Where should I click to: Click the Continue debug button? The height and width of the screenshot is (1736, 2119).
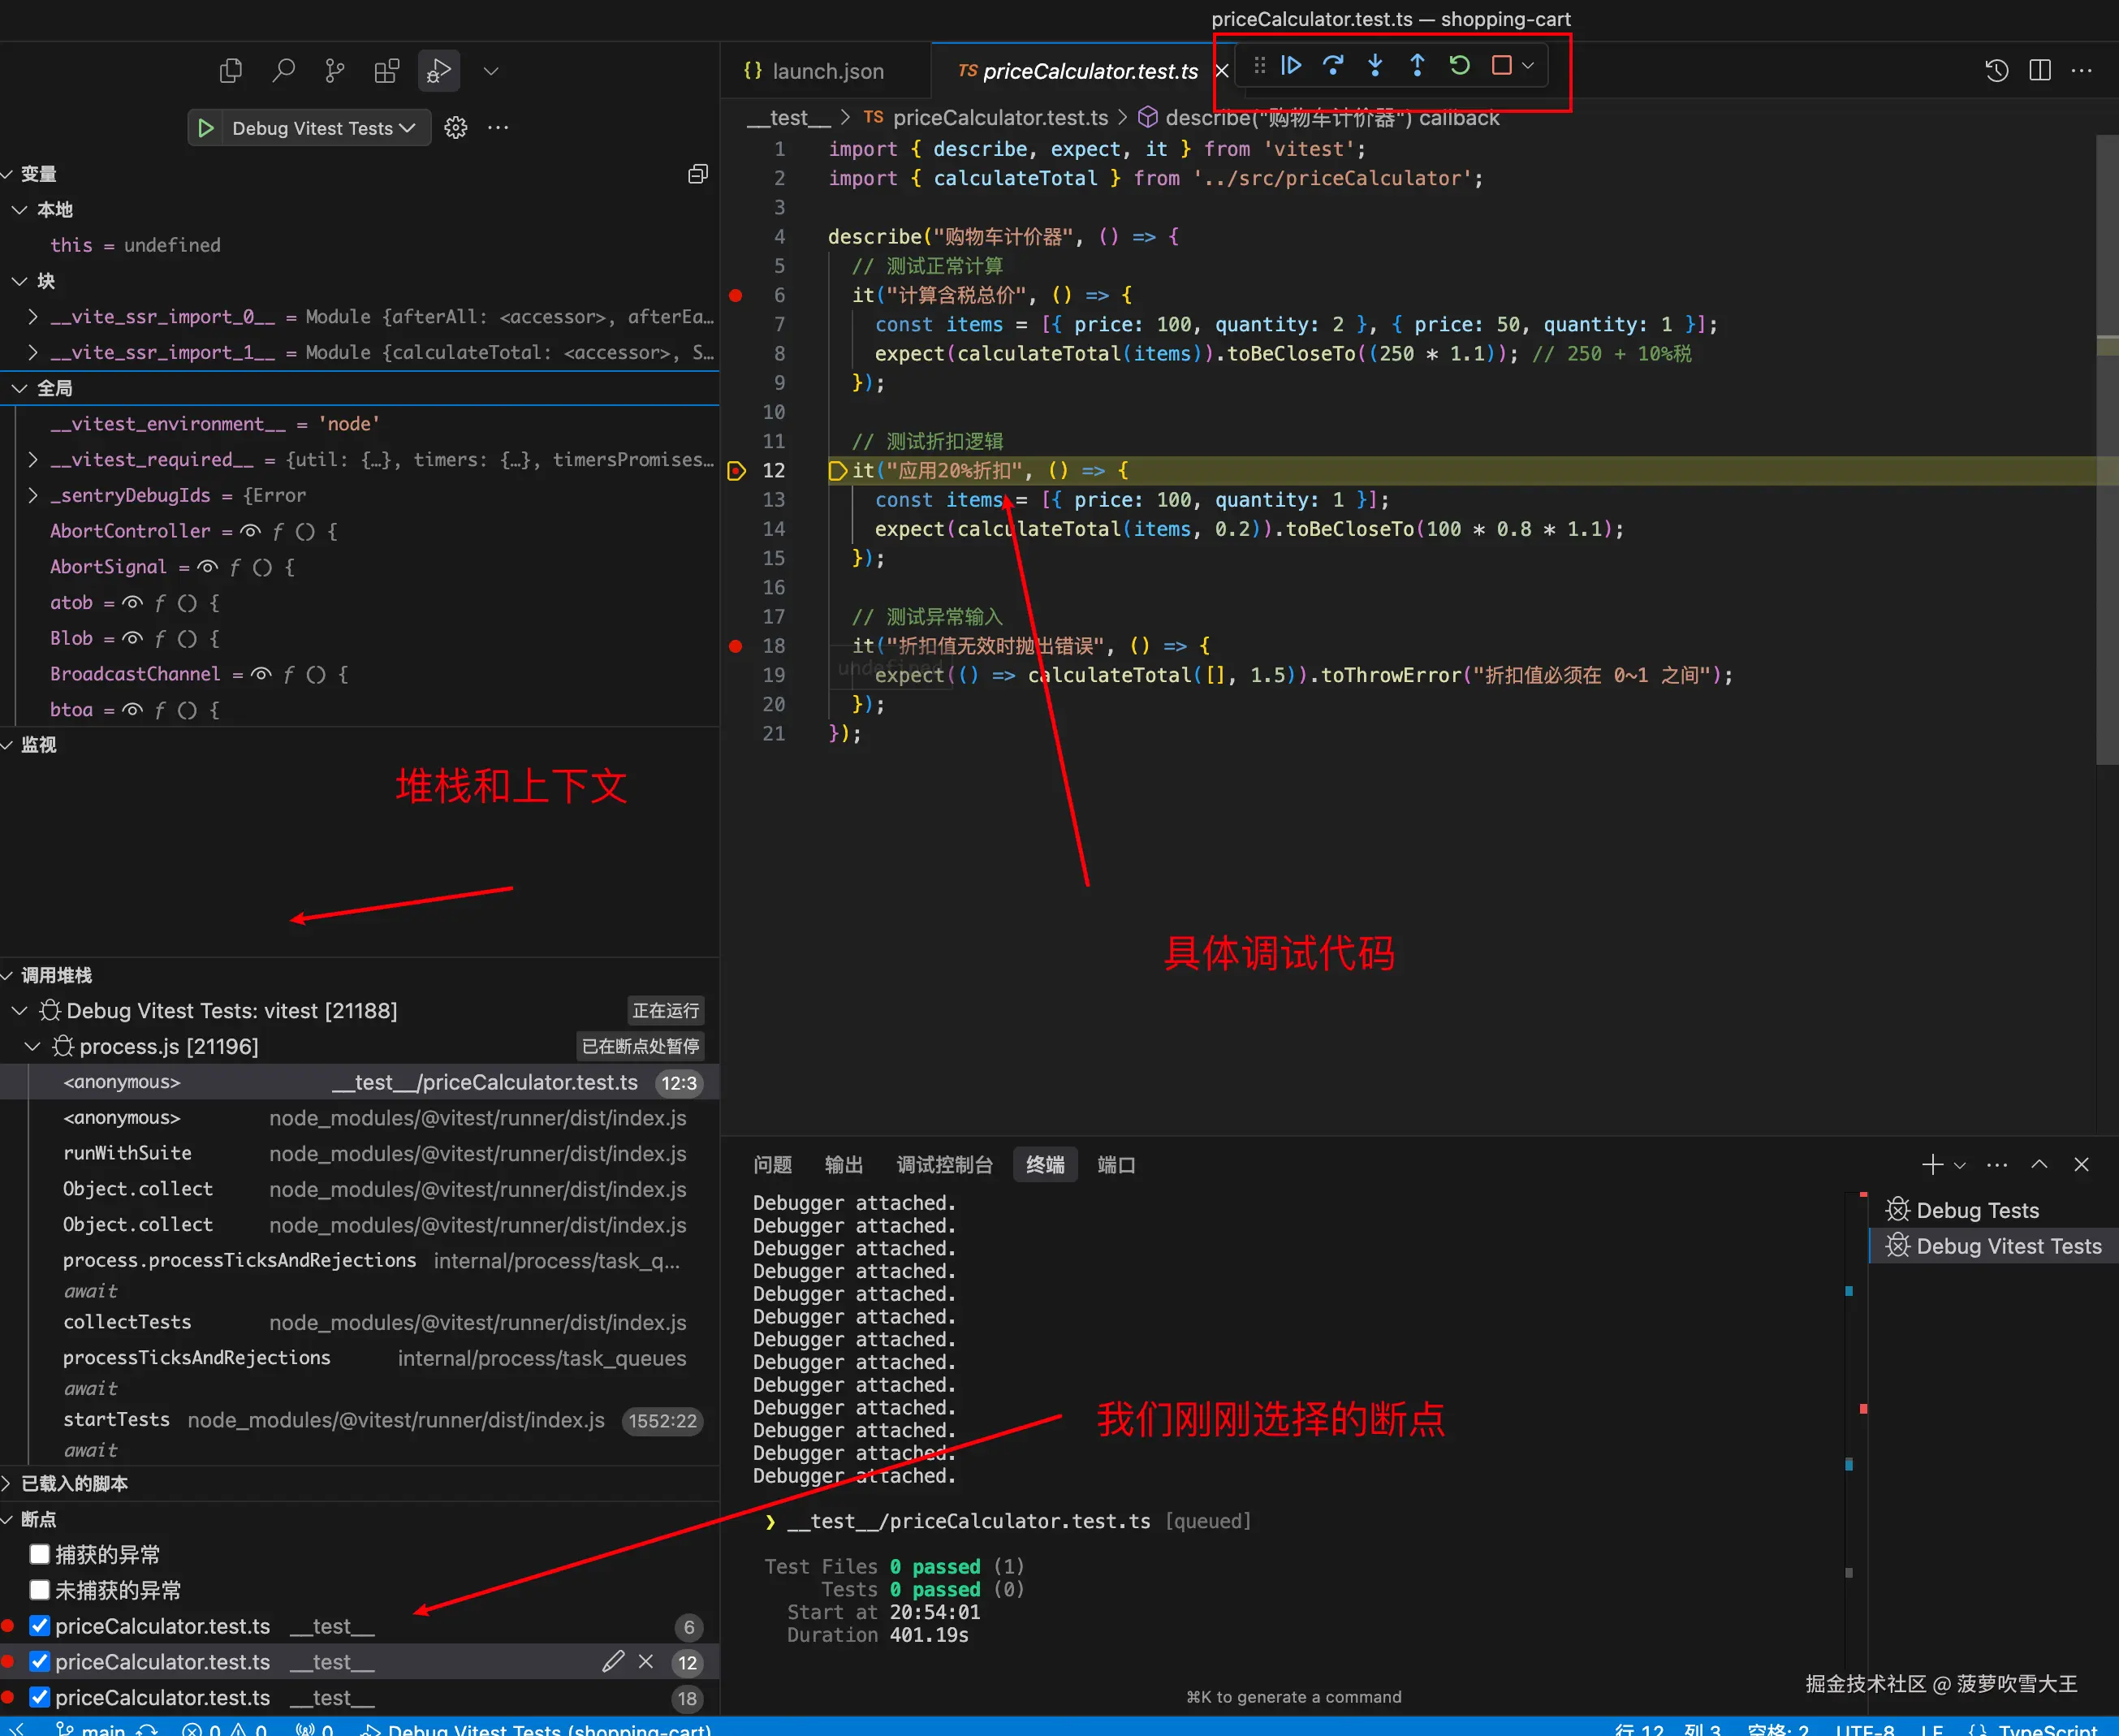pyautogui.click(x=1291, y=66)
